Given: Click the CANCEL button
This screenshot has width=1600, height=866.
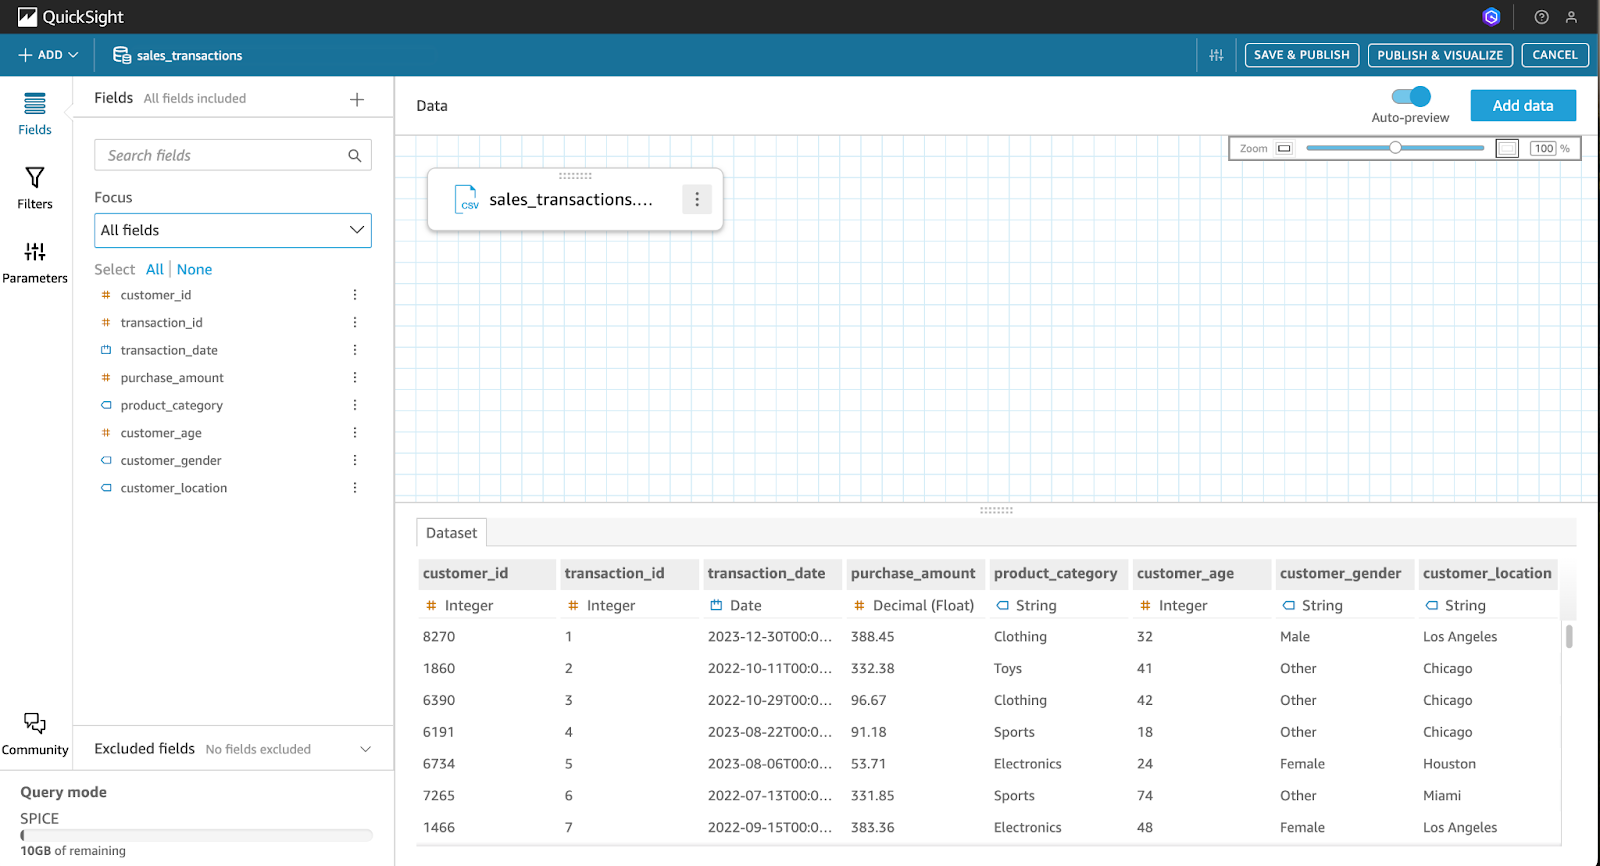Looking at the screenshot, I should 1555,55.
